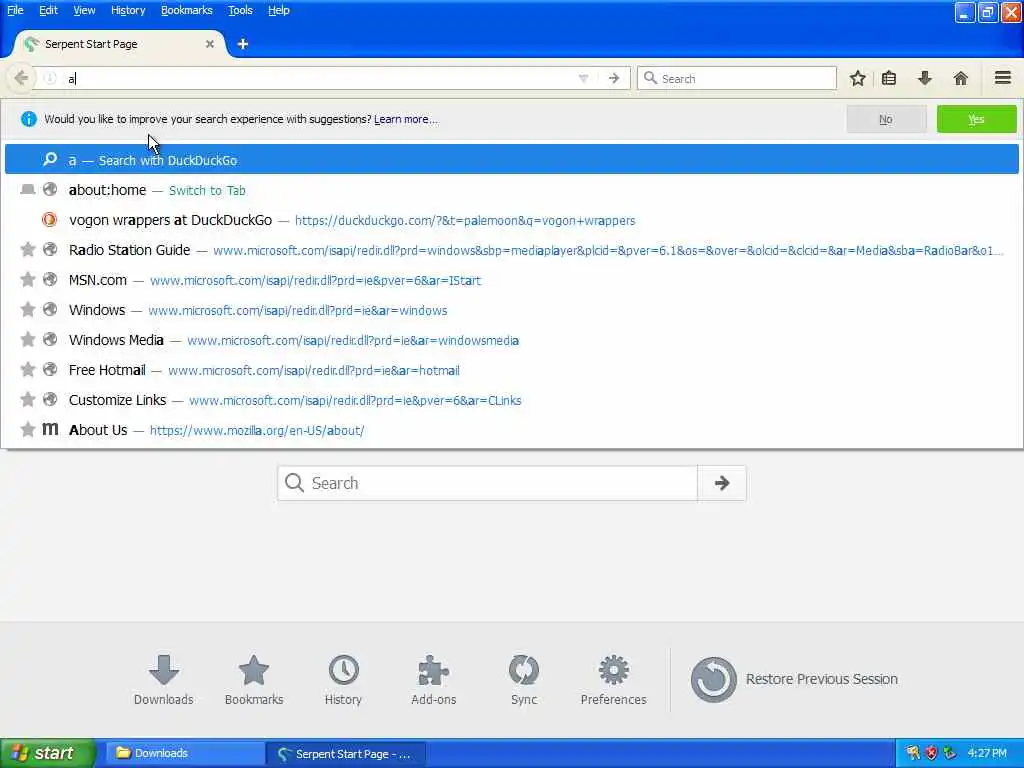
Task: Open the File menu
Action: (x=15, y=10)
